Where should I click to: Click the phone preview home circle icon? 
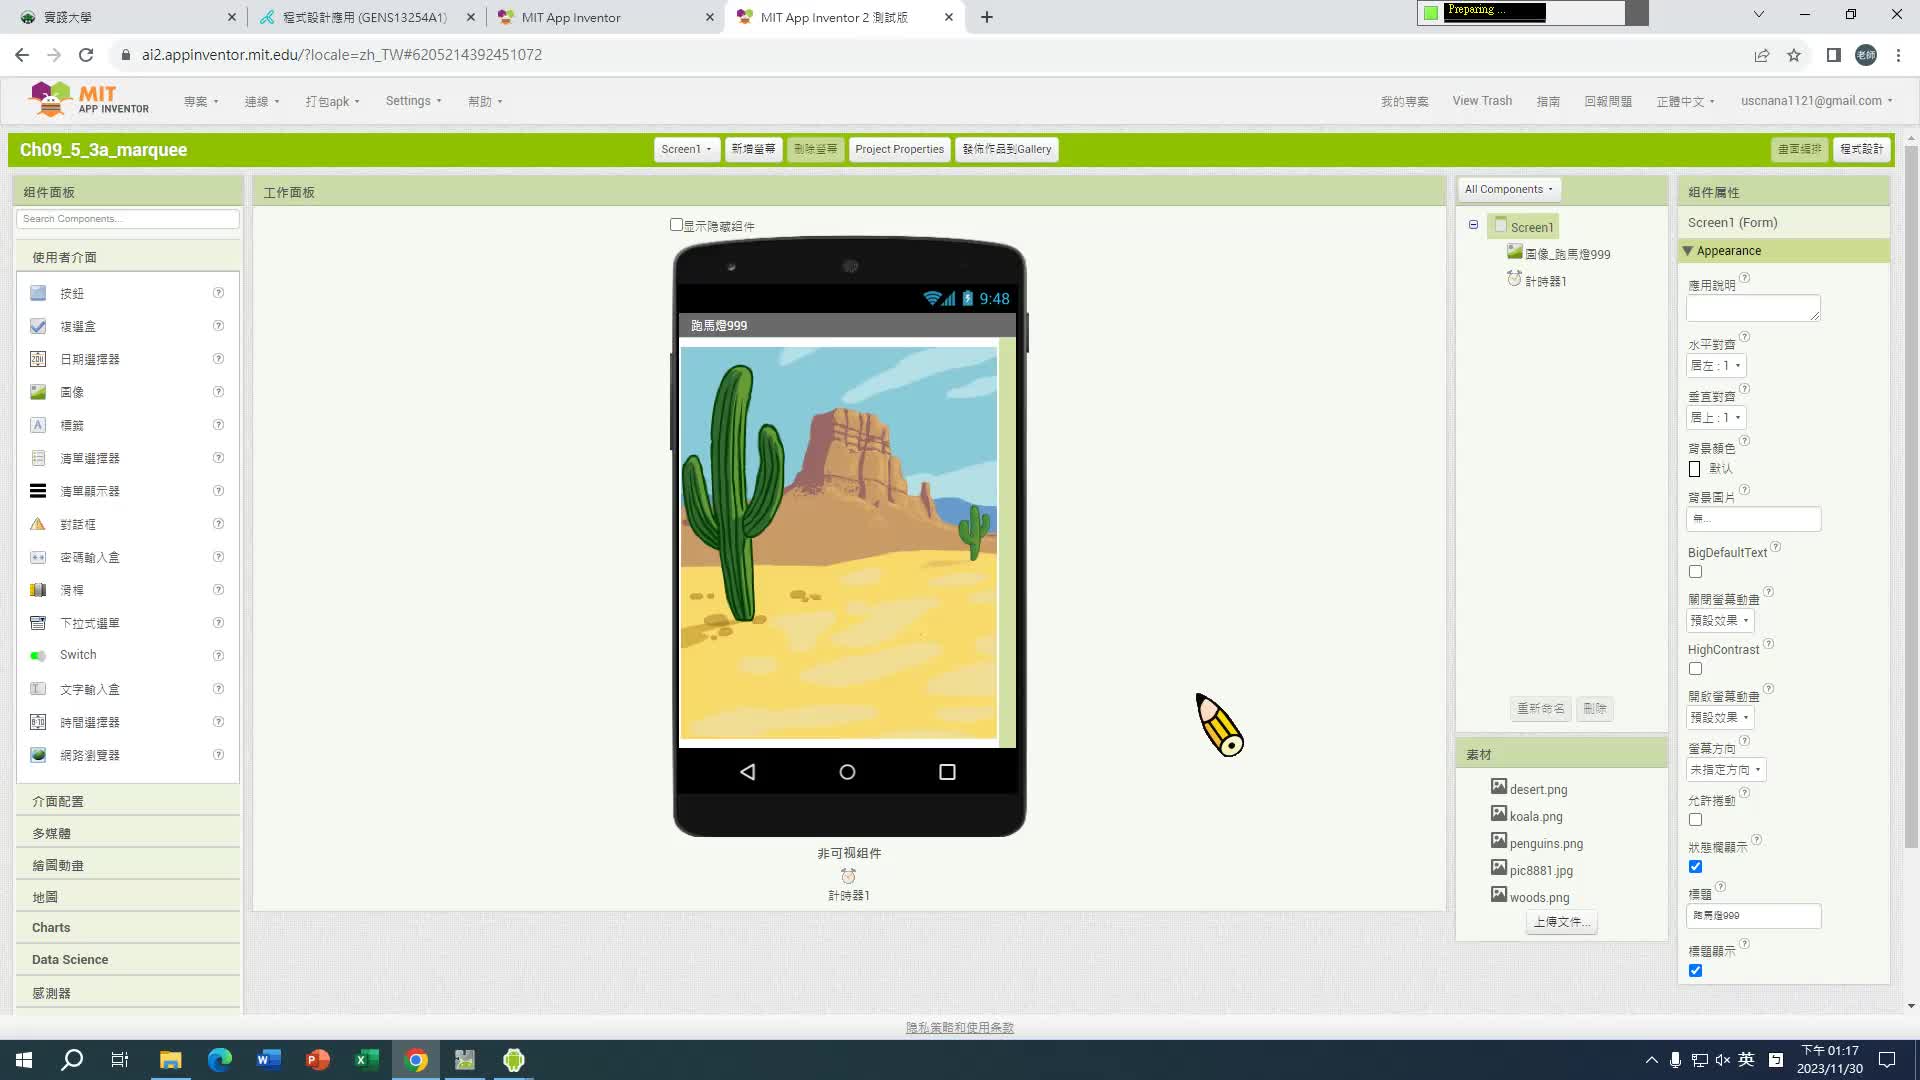[847, 772]
